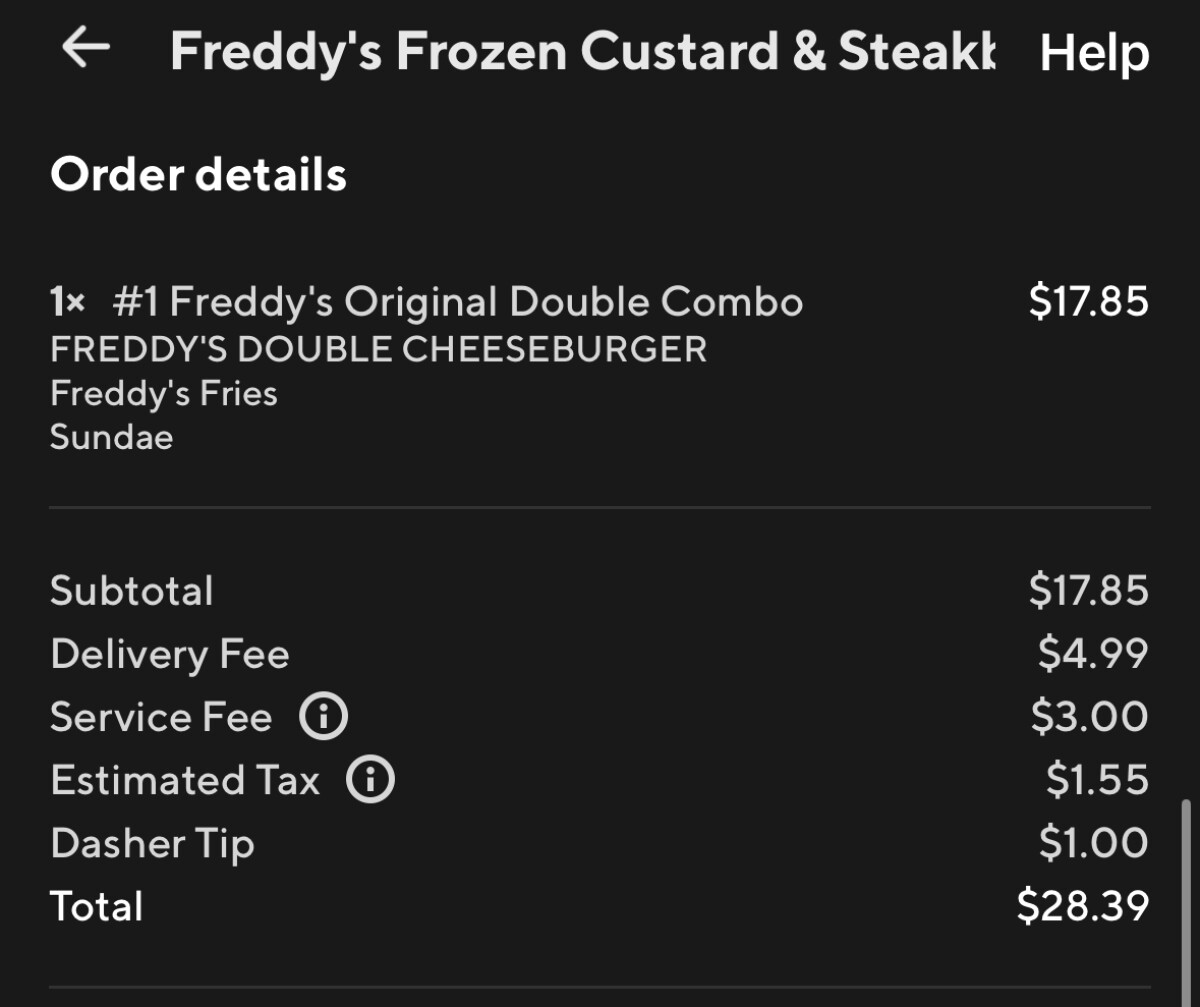
Task: Click the Freddy's Frozen Custard store title
Action: tap(583, 52)
